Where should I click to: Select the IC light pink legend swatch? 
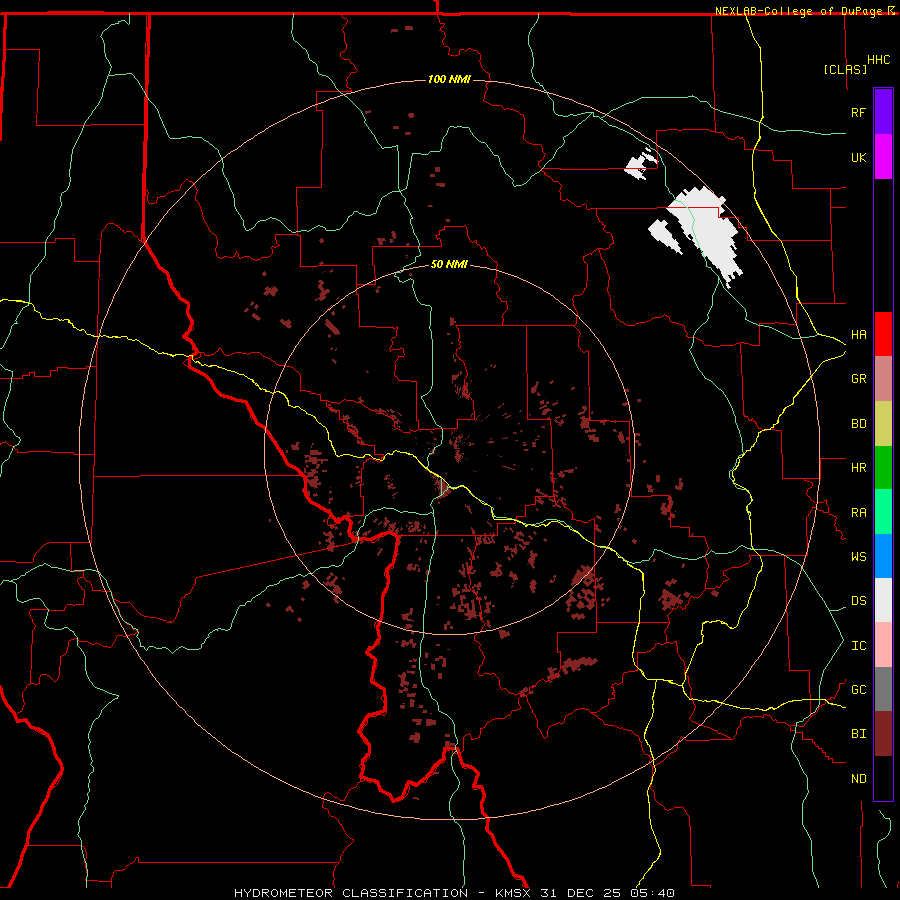(x=883, y=645)
